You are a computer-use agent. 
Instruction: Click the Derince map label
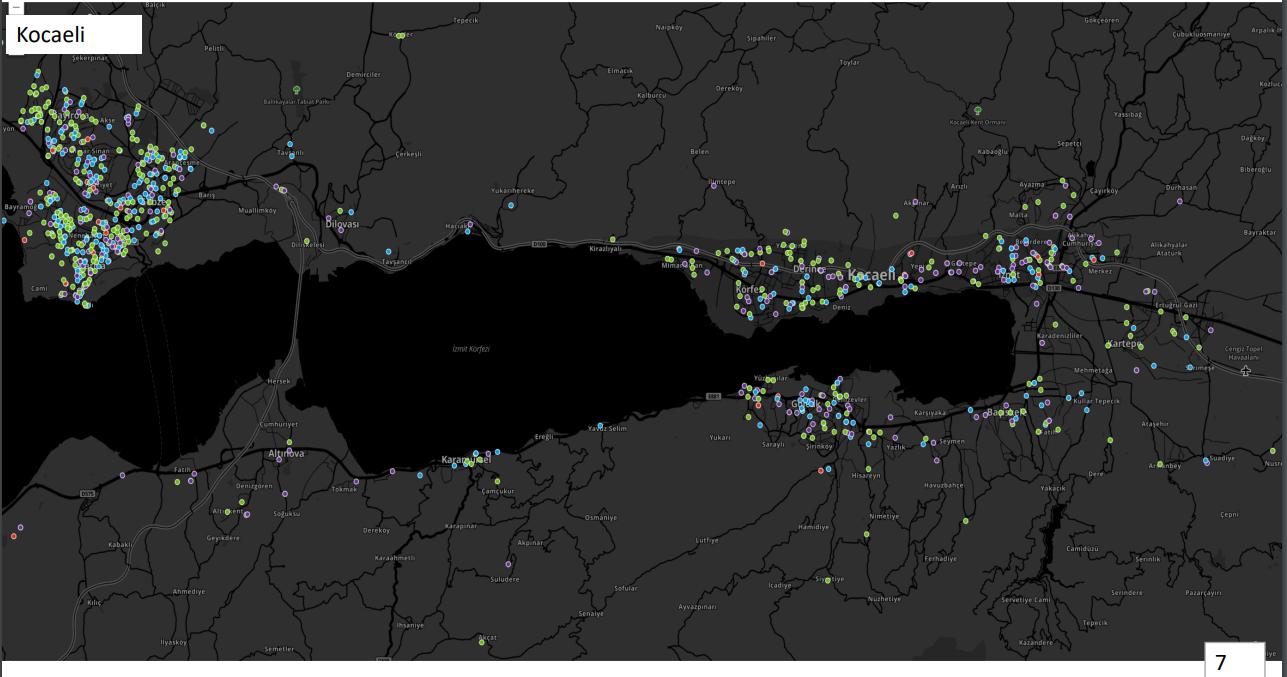point(809,269)
